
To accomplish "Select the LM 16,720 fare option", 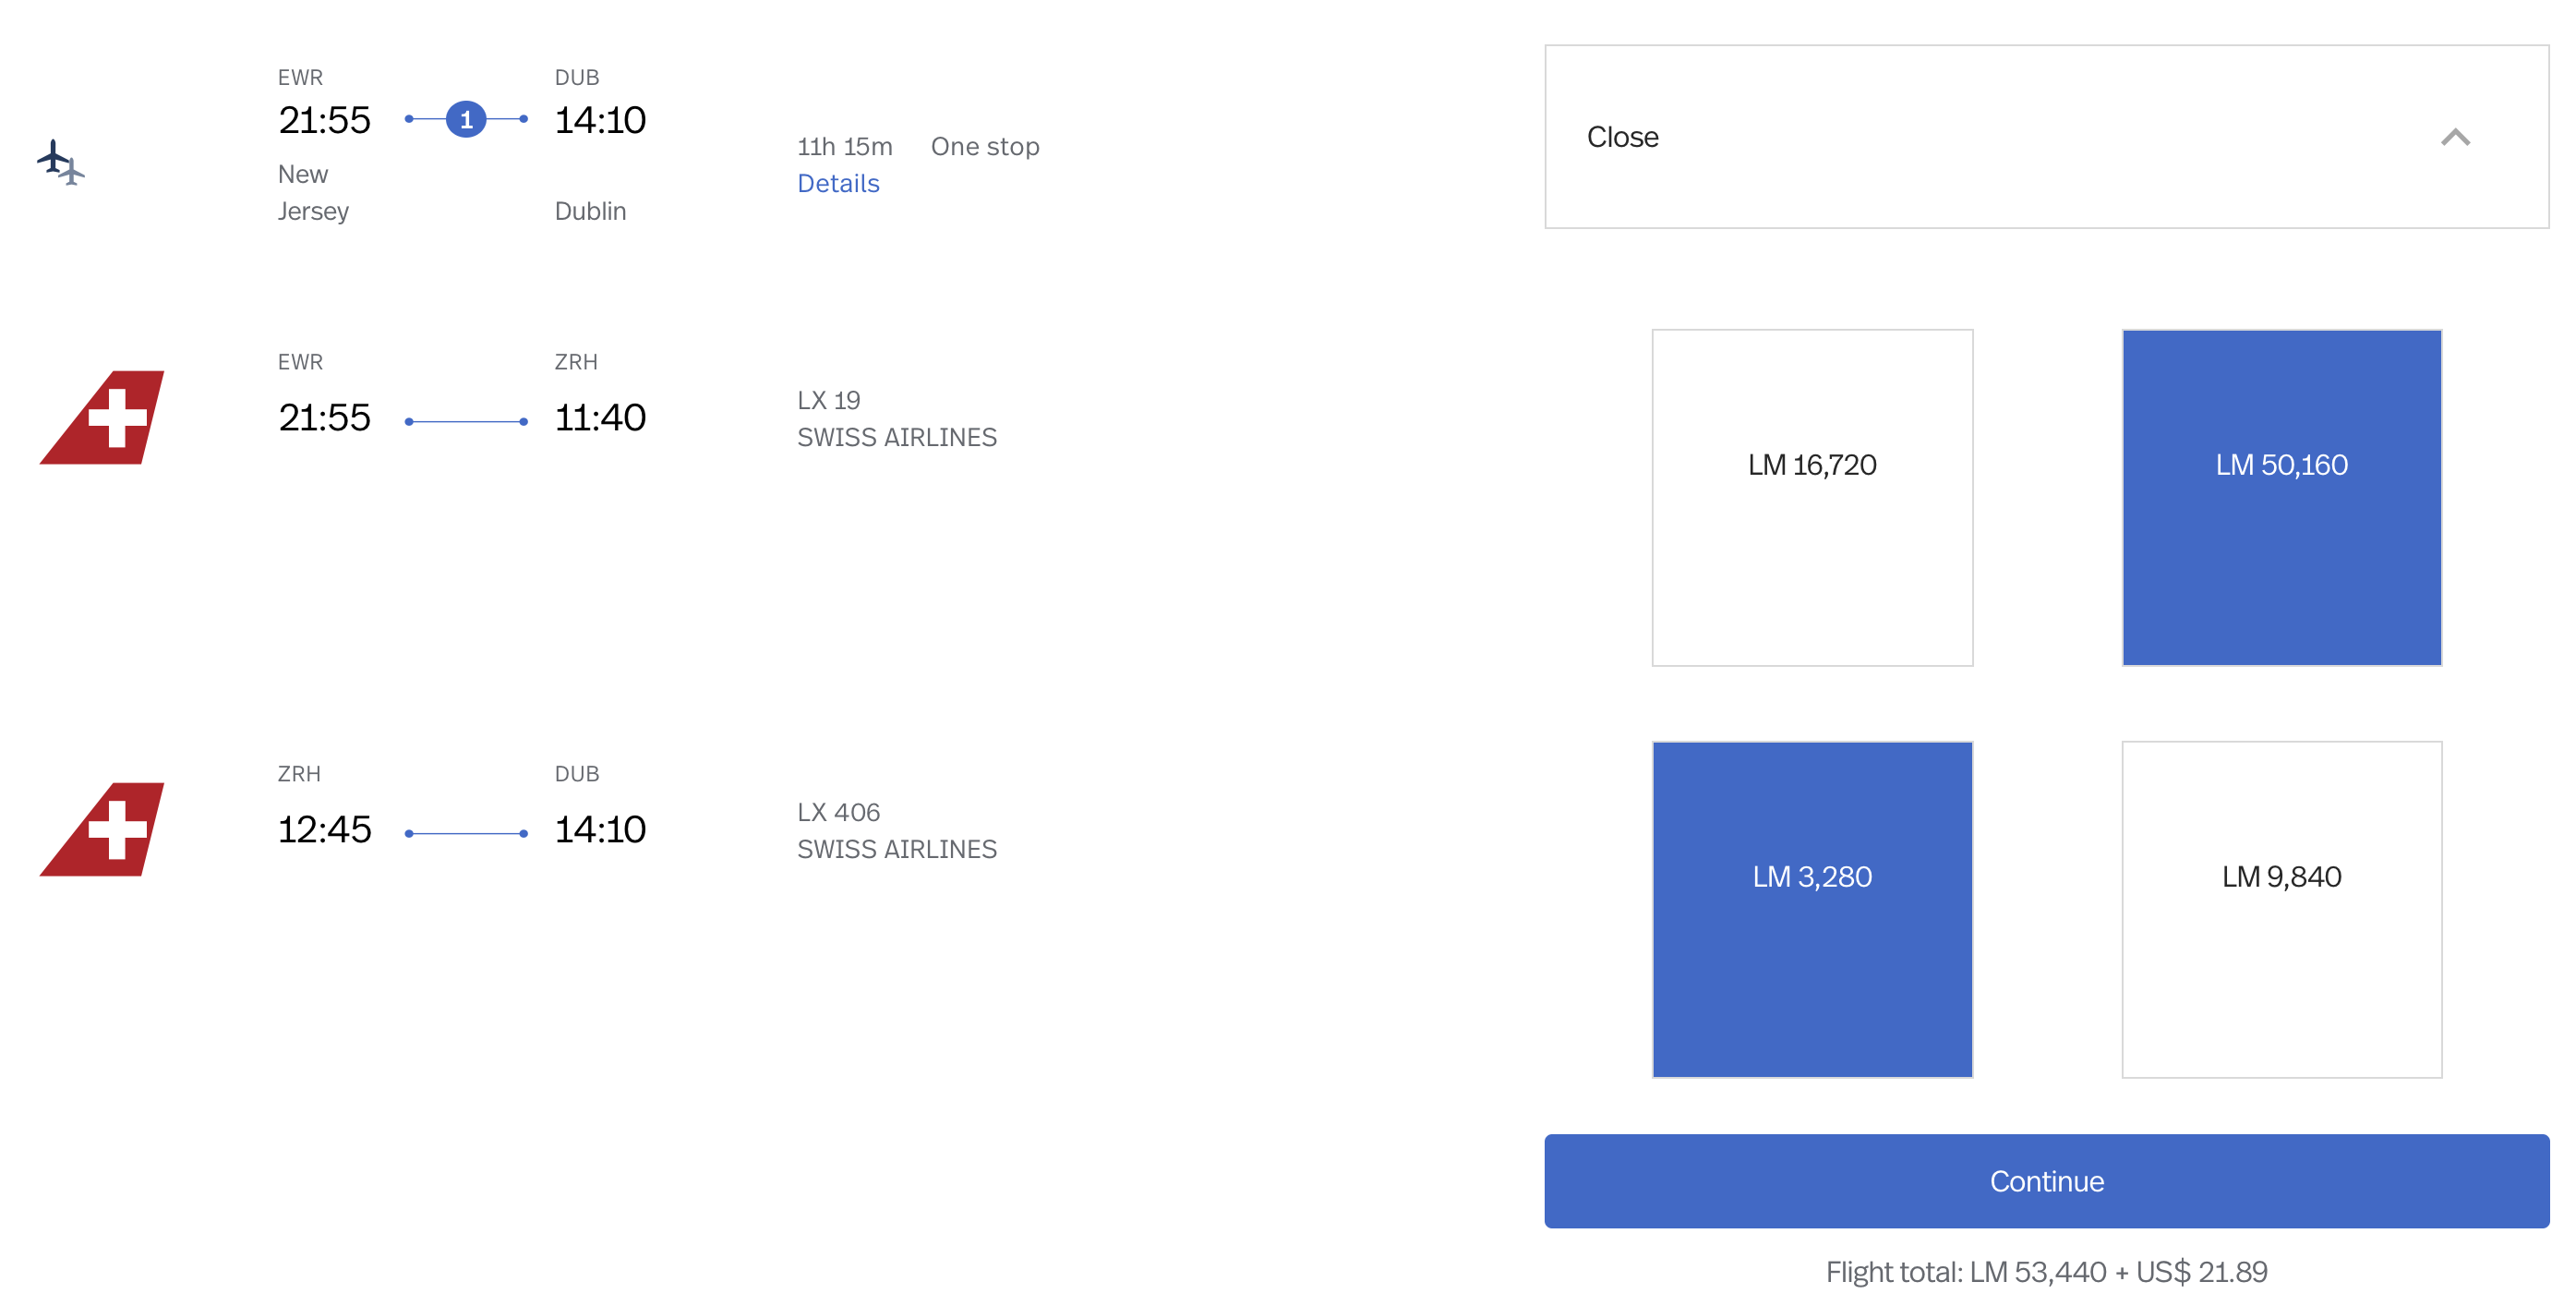I will 1811,497.
